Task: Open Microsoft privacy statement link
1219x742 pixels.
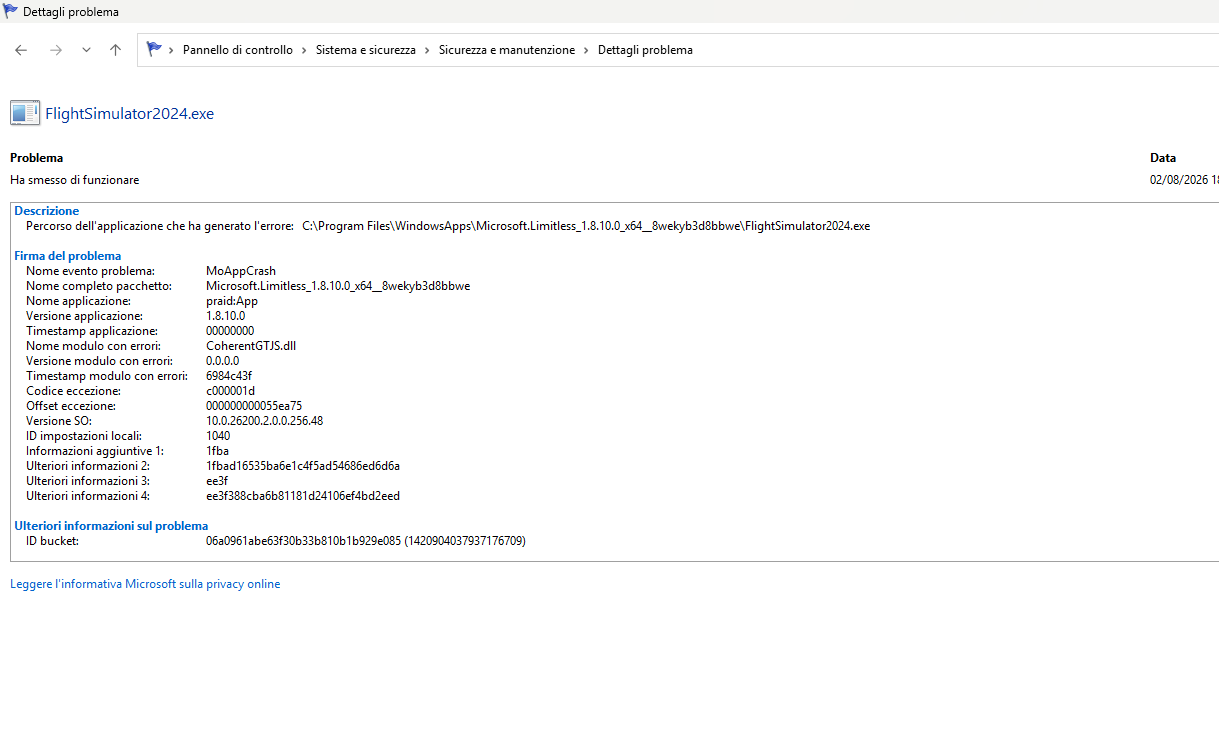Action: click(x=145, y=584)
